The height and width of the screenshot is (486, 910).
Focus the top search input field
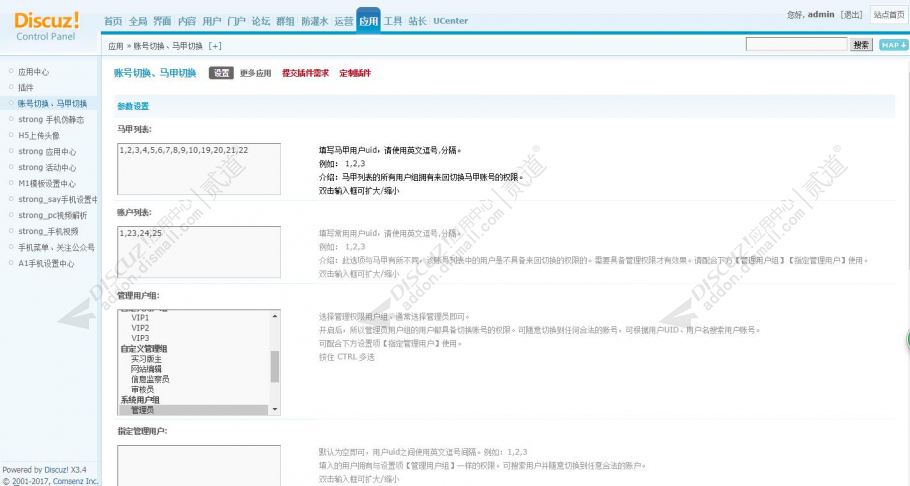796,45
